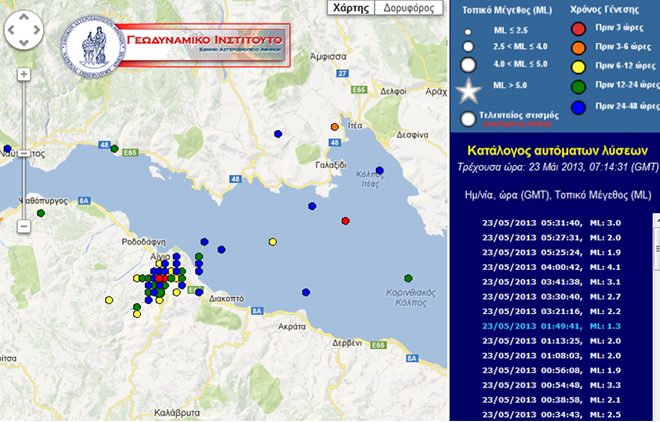This screenshot has height=422, width=660.
Task: Switch to the Χάρτης map view
Action: (350, 8)
